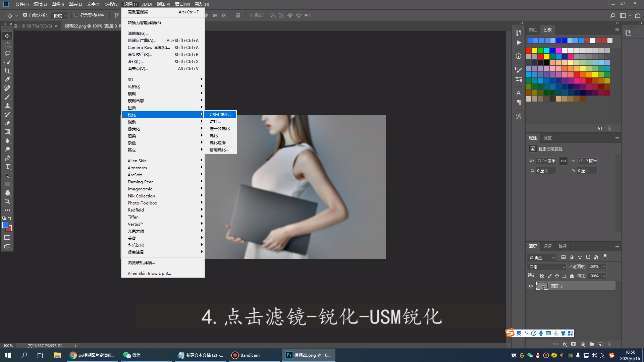Click the X position field in Properties
The height and width of the screenshot is (362, 644).
[546, 171]
